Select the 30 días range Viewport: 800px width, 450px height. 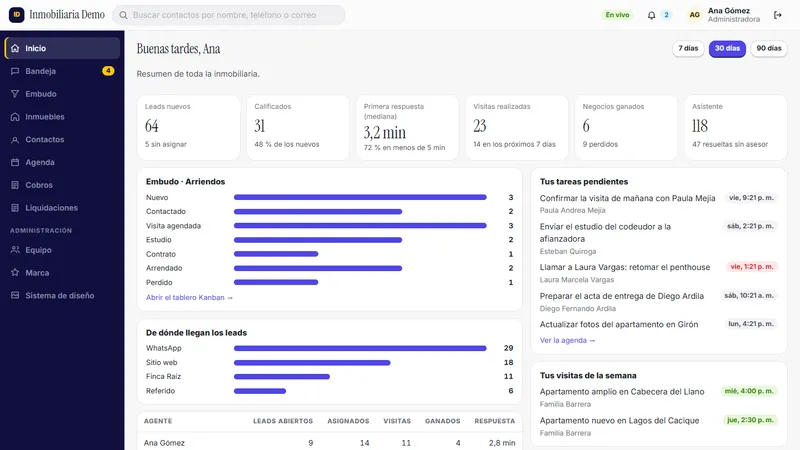(727, 48)
